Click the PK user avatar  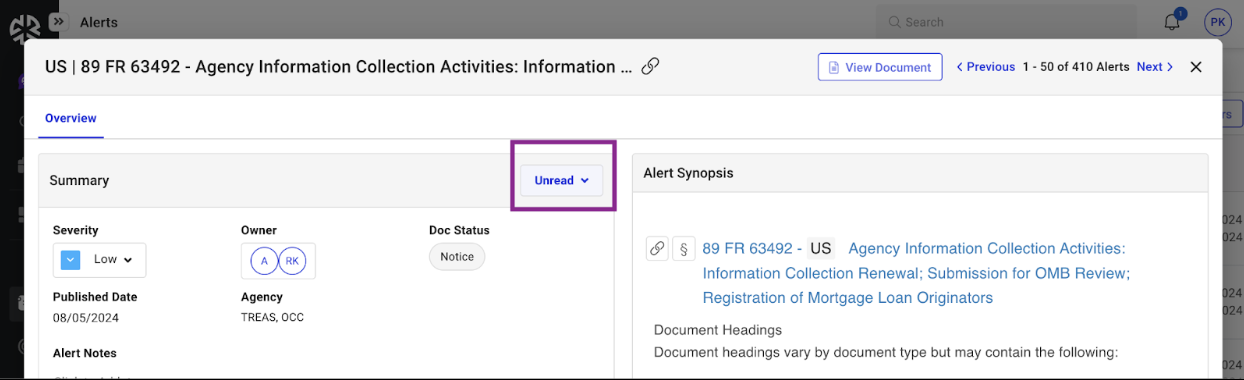pos(1217,22)
